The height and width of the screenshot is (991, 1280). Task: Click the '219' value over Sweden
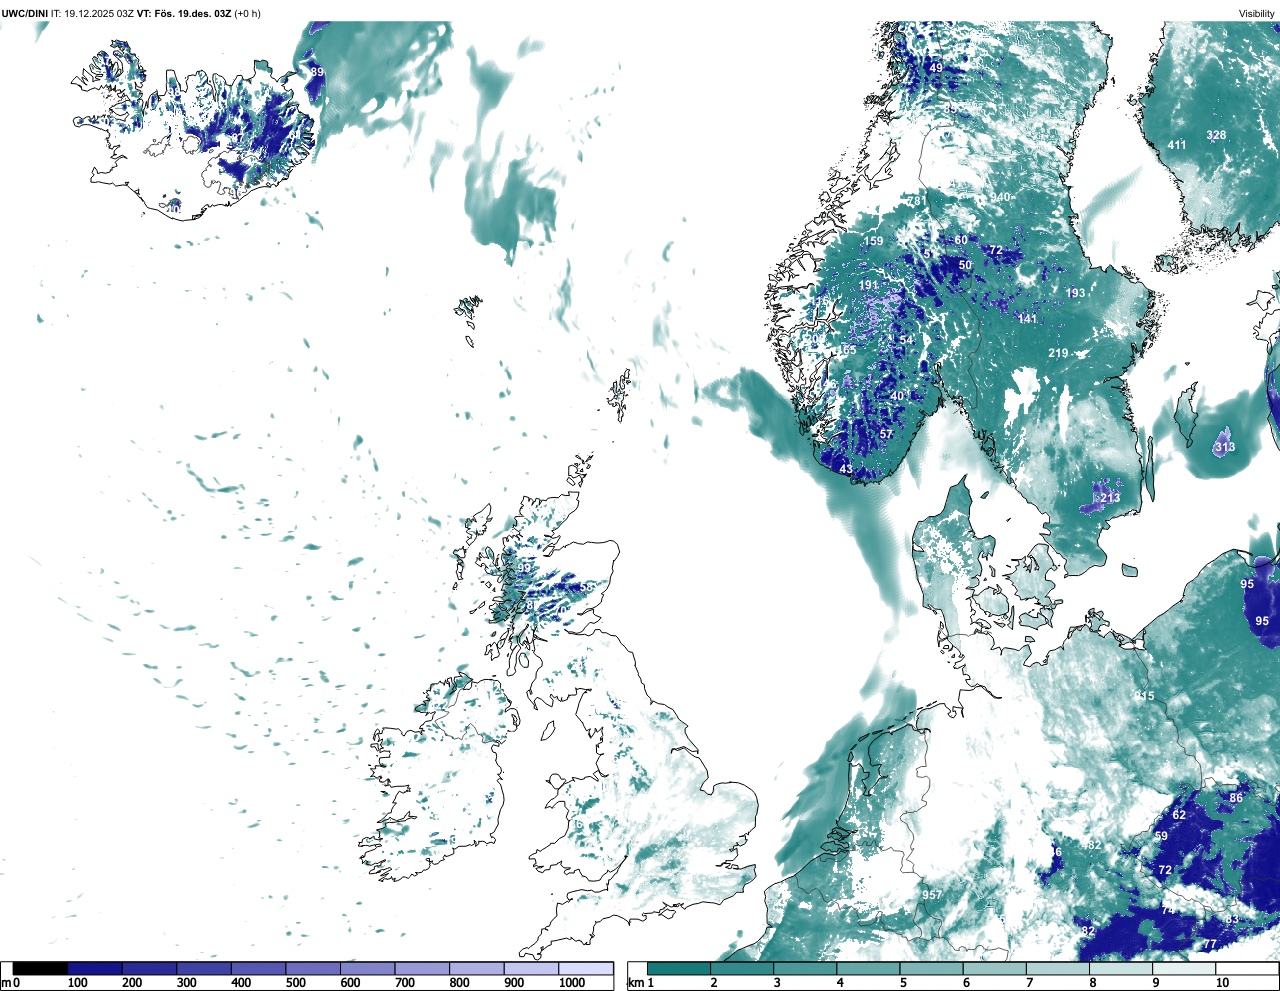point(1058,353)
